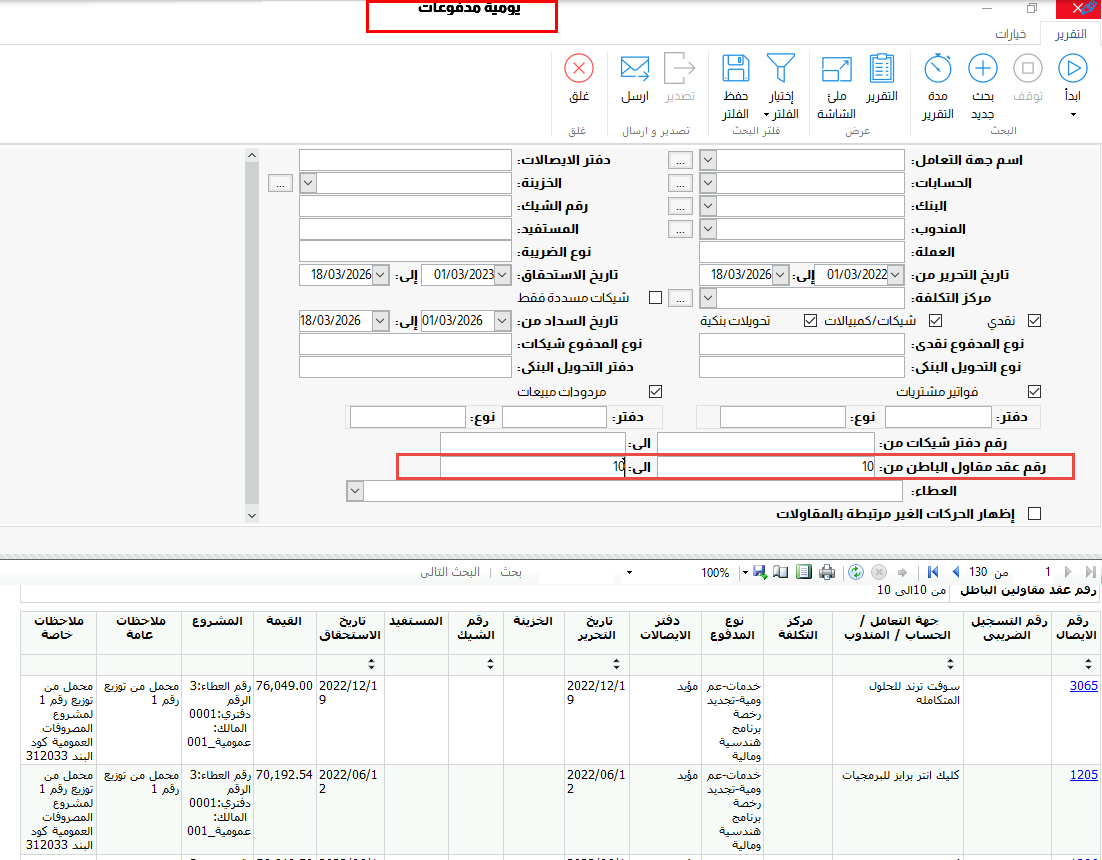Click the printer icon in report toolbar
1102x860 pixels.
point(827,572)
